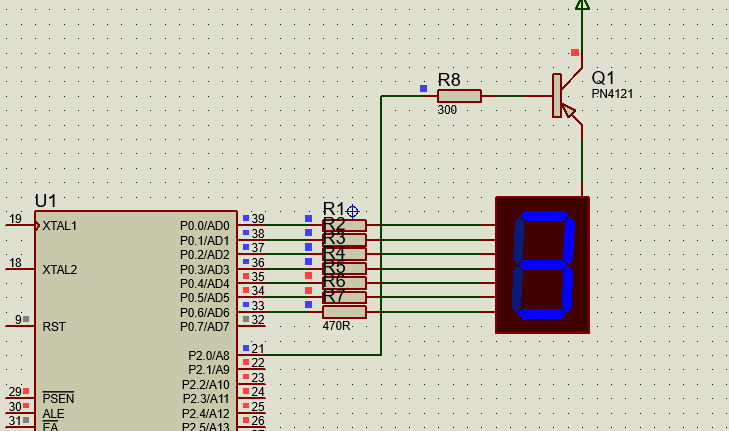The width and height of the screenshot is (729, 431).
Task: Click the RST pin 9
Action: click(20, 326)
